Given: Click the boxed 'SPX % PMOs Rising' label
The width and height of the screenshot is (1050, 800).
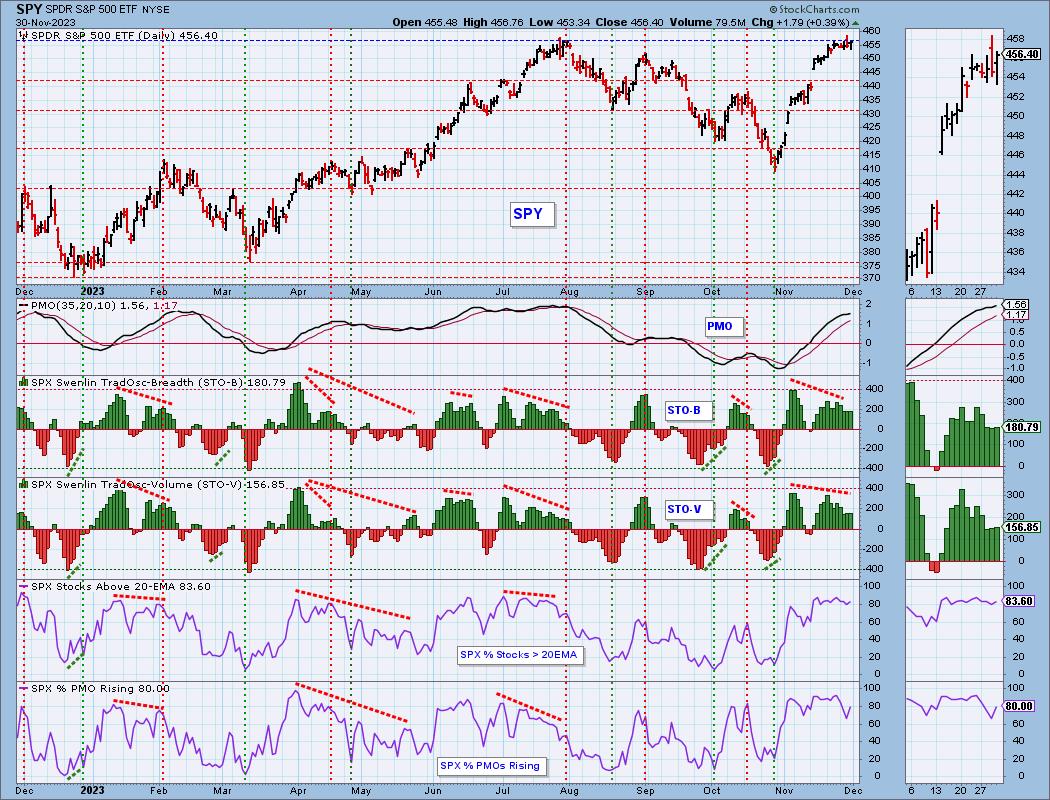Looking at the screenshot, I should 492,766.
